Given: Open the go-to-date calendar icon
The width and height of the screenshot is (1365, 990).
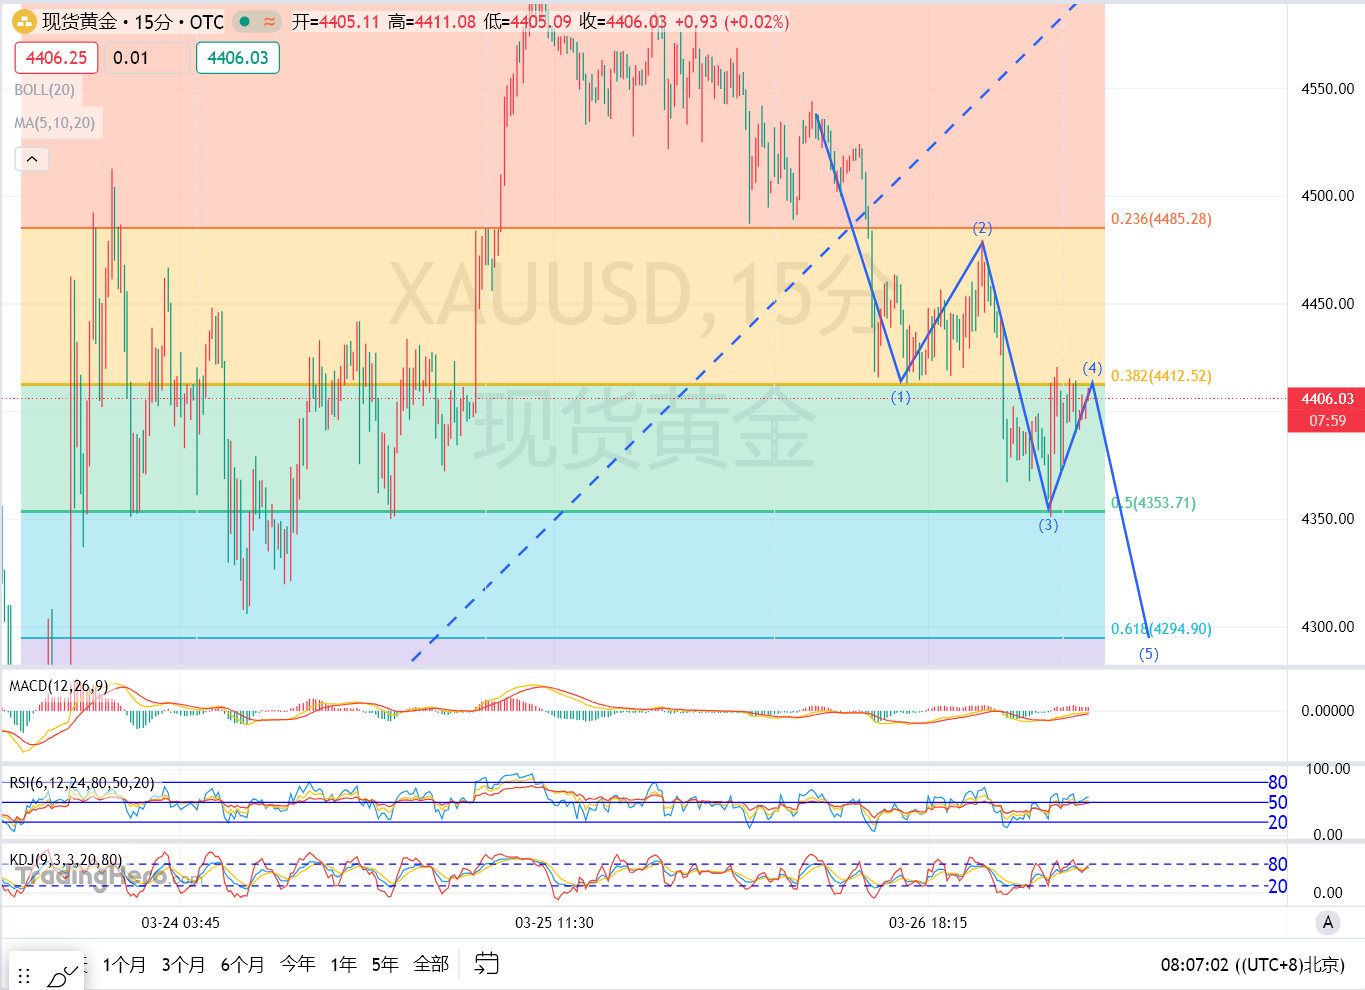Looking at the screenshot, I should click(x=487, y=964).
